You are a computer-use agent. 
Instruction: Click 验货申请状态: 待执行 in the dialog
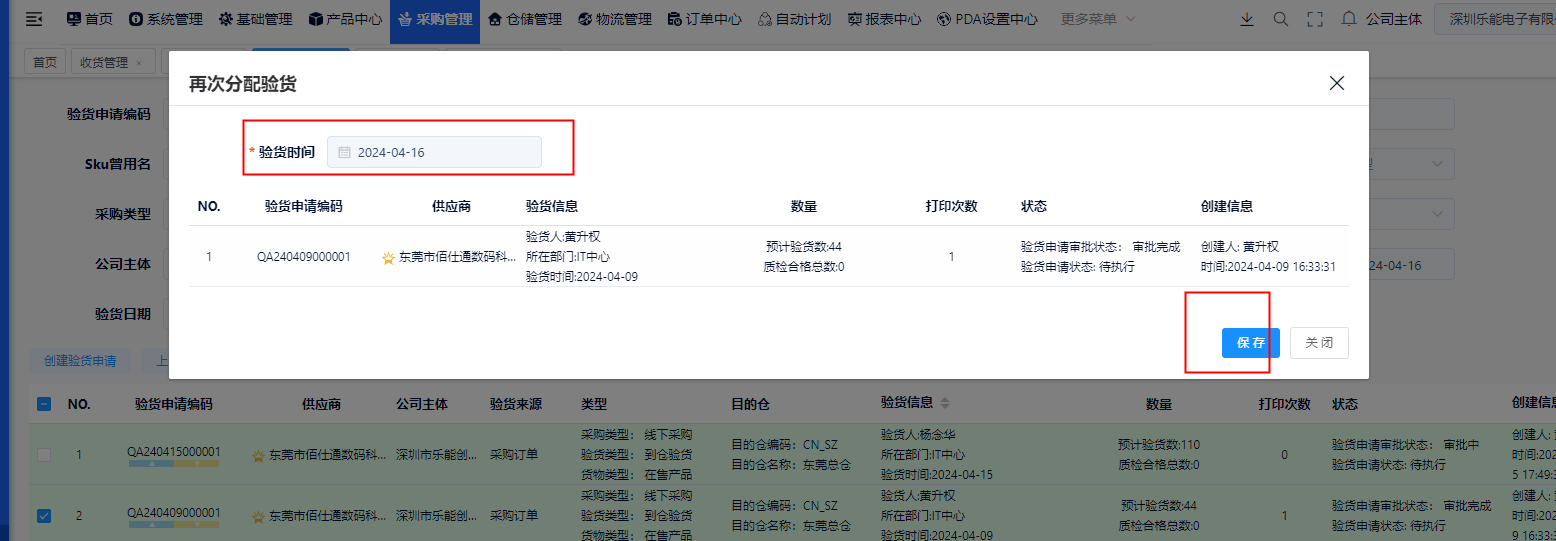1078,267
